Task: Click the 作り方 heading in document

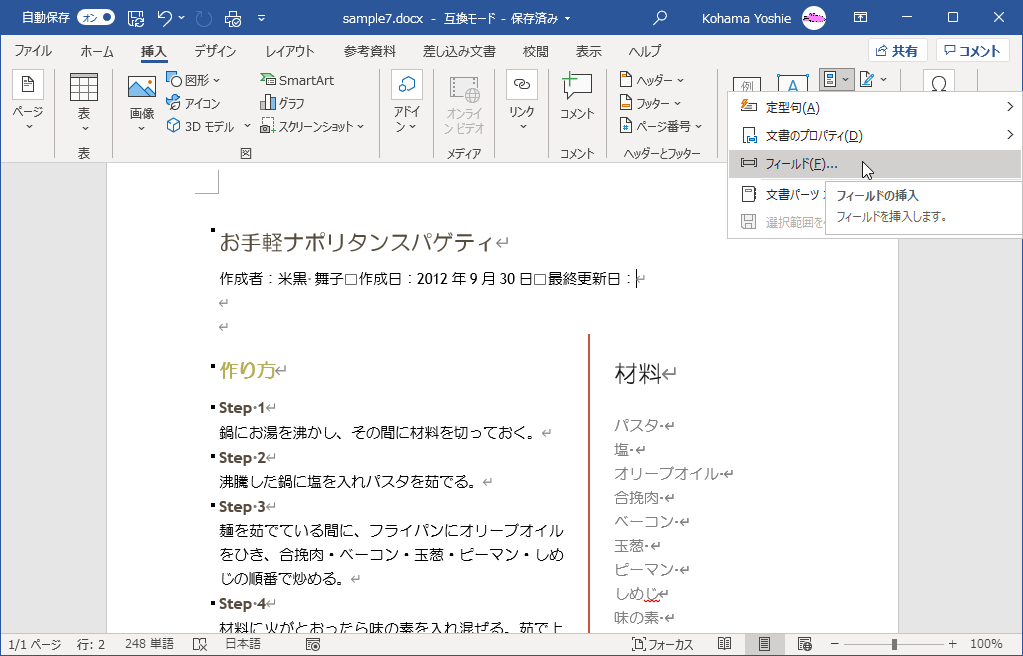Action: tap(247, 370)
